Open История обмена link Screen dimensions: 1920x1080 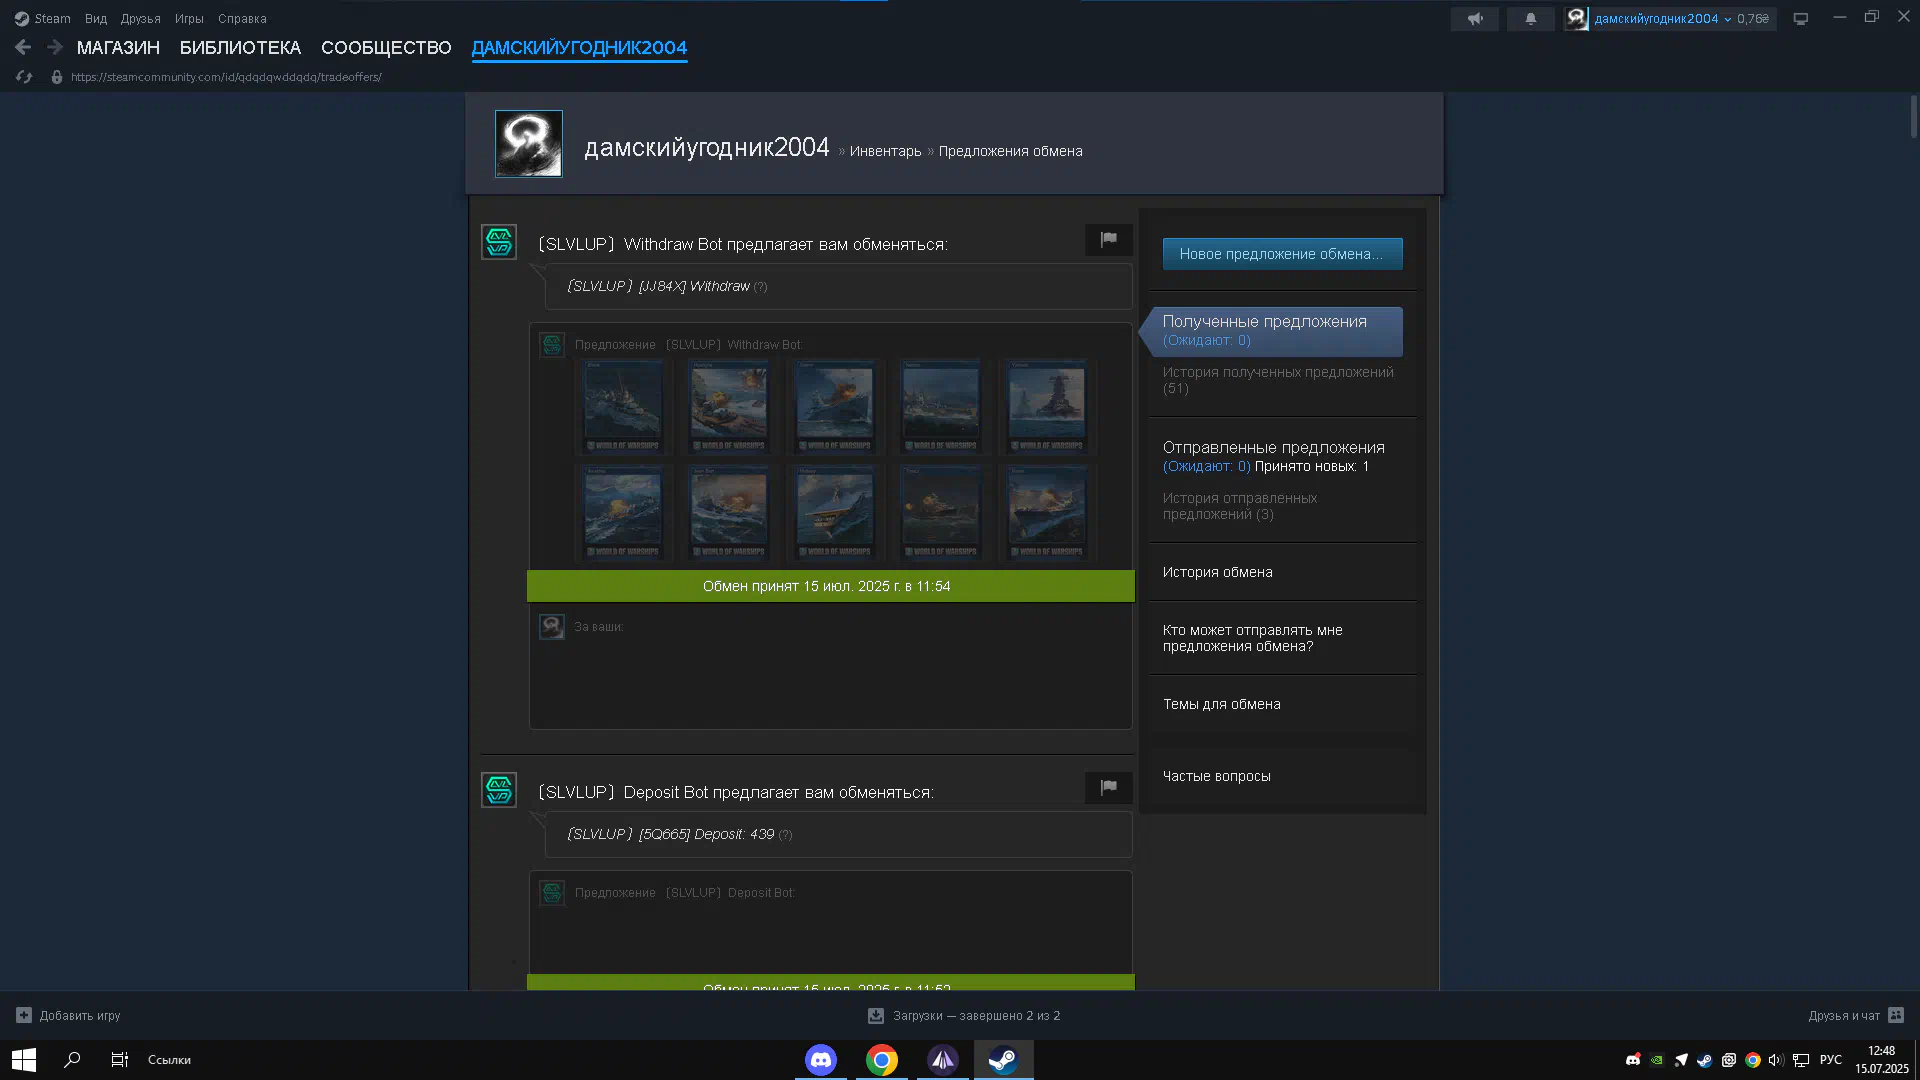[x=1217, y=572]
